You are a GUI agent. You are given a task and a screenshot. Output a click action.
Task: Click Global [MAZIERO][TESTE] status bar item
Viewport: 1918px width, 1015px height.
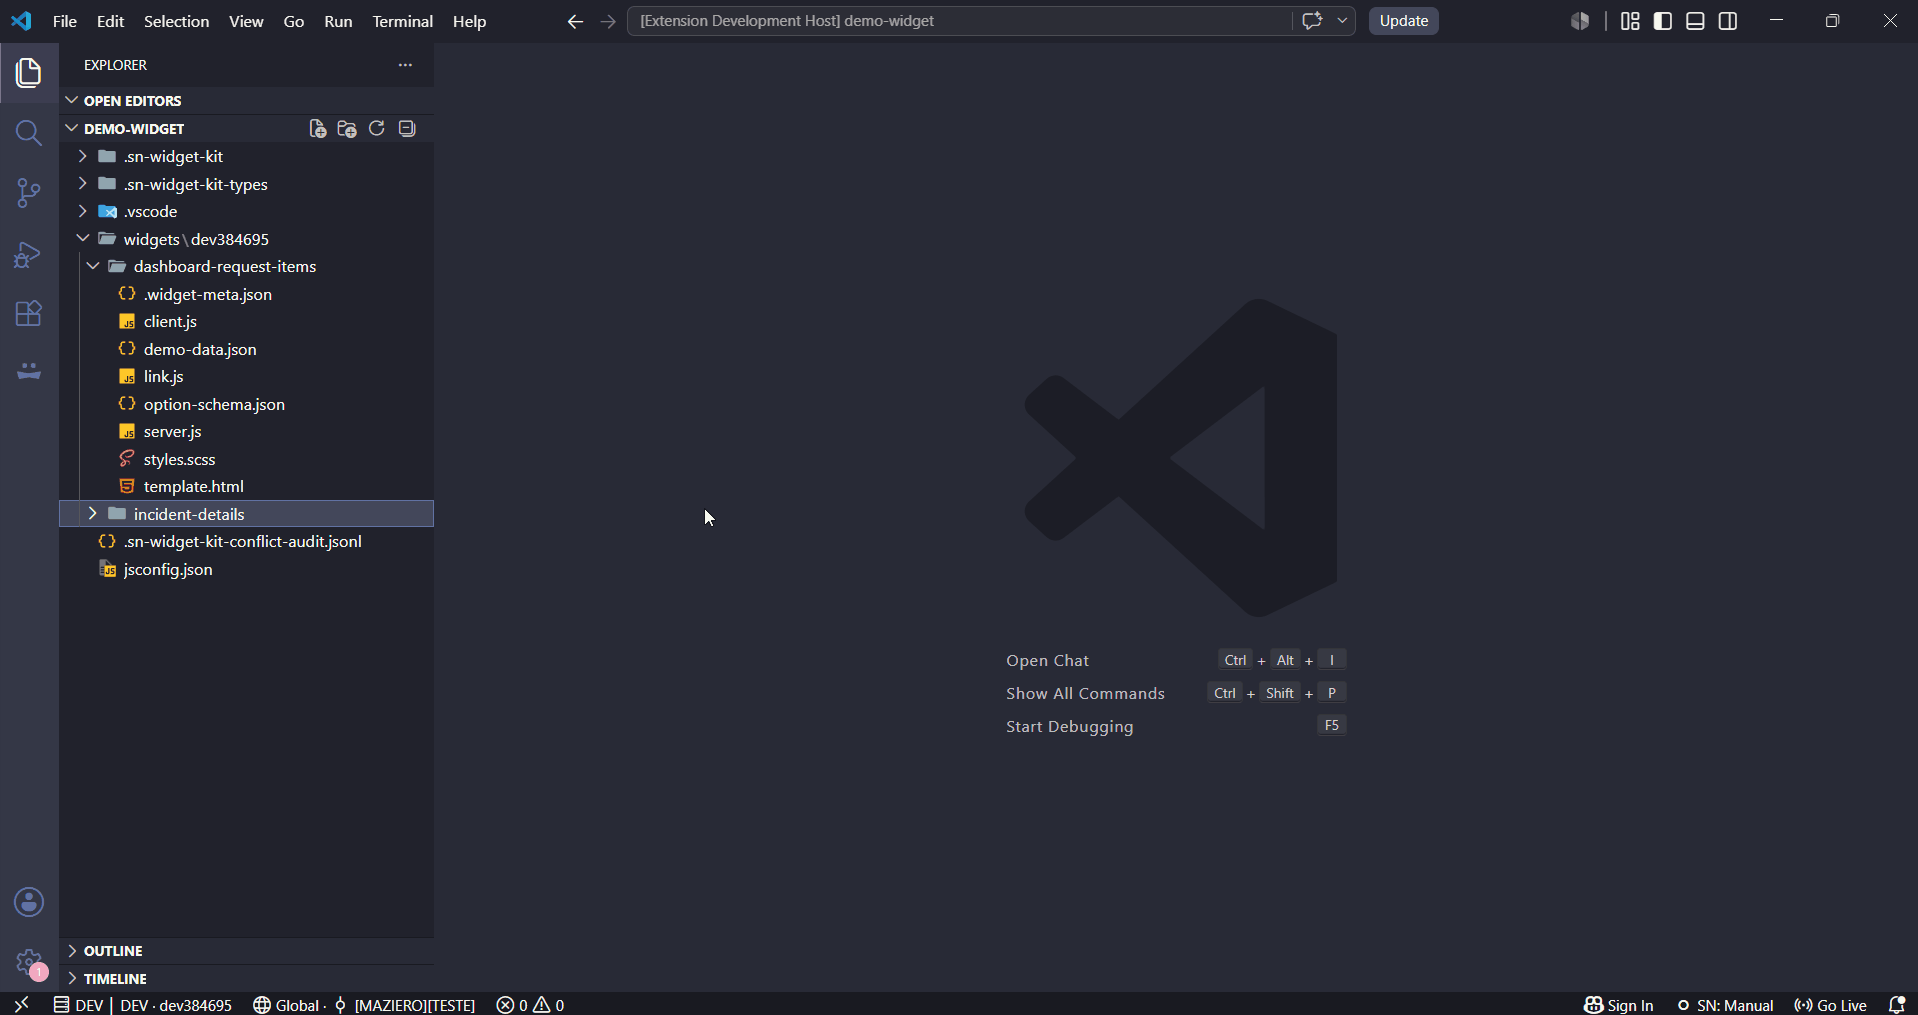[365, 1004]
